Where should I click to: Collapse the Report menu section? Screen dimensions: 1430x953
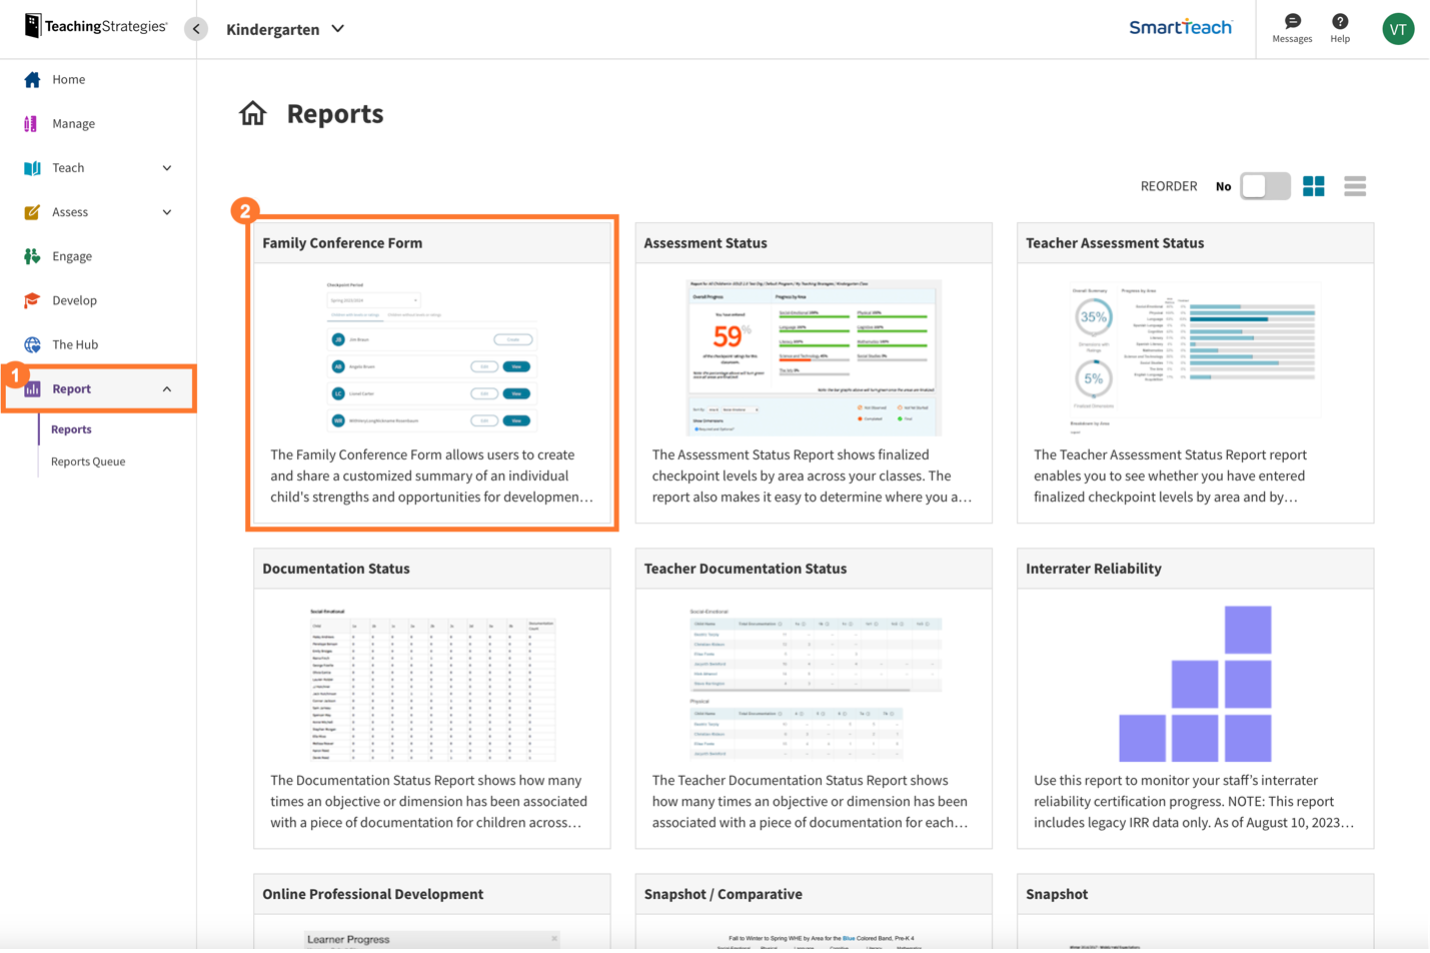tap(167, 389)
